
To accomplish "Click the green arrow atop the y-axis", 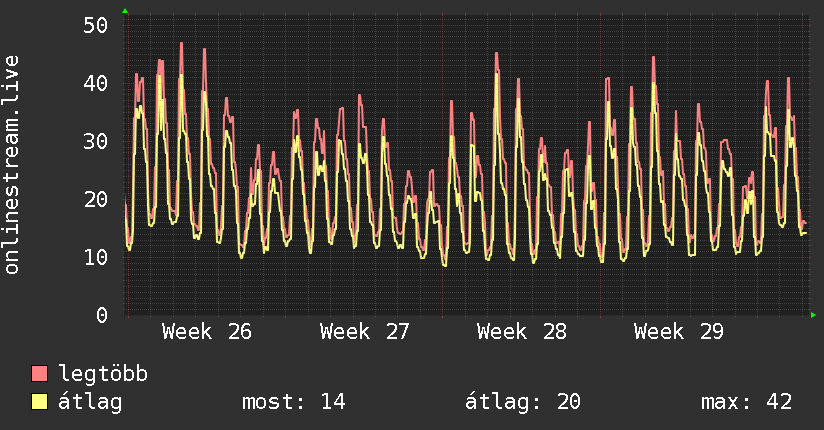I will tap(125, 11).
